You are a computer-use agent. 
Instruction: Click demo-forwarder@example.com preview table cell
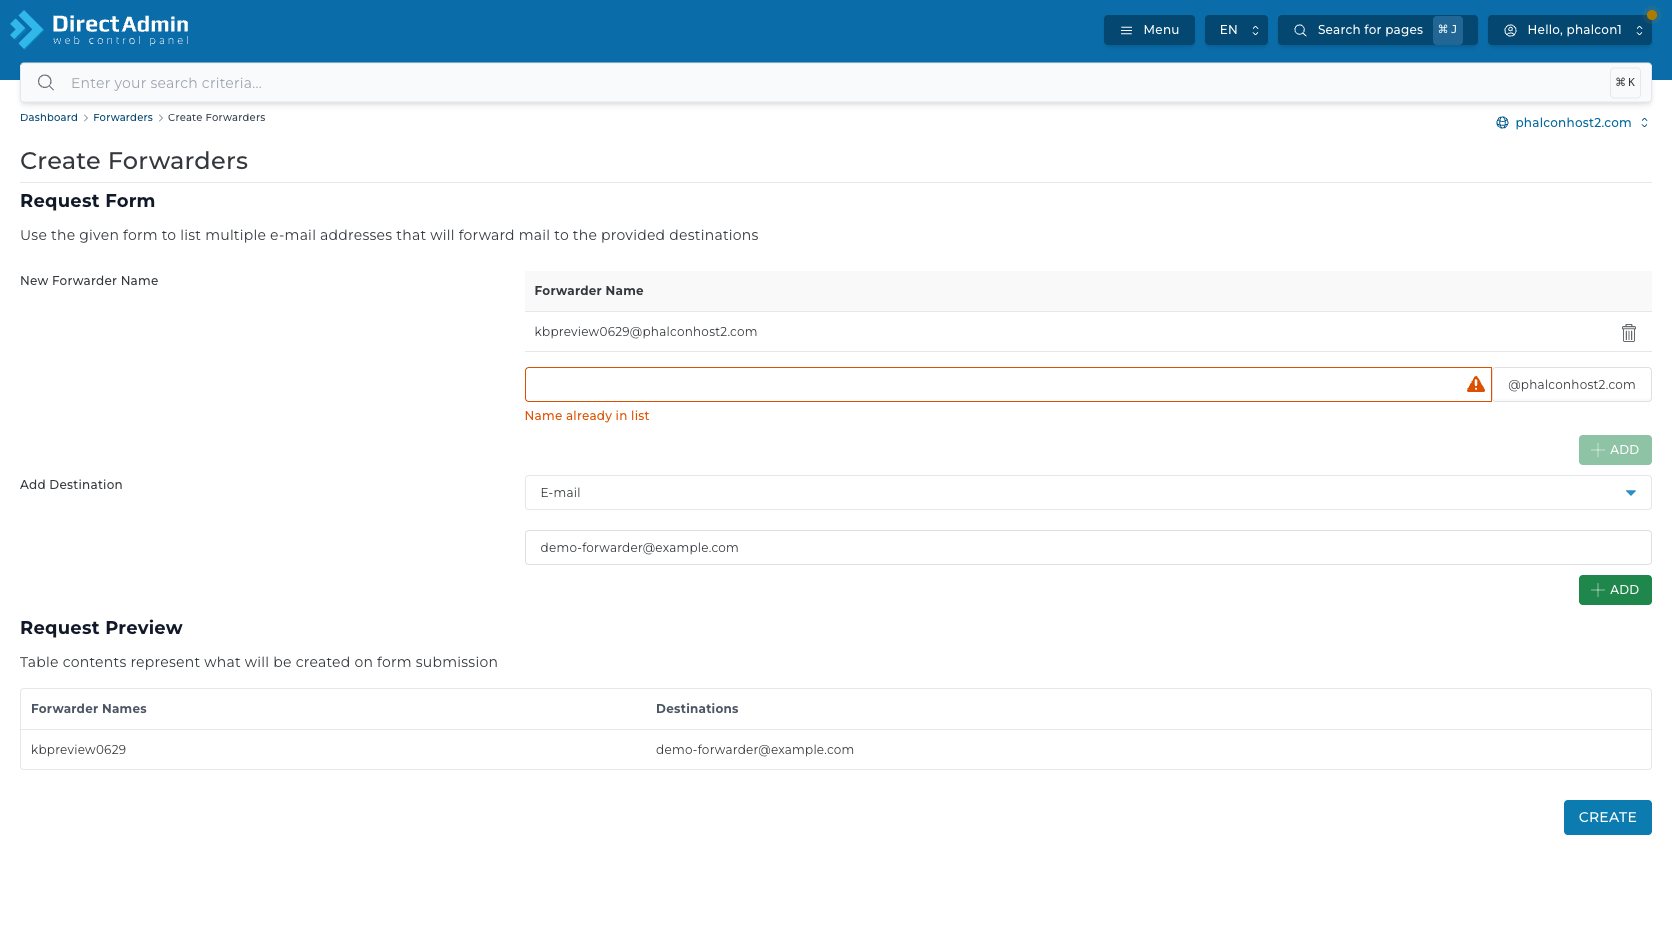click(755, 750)
